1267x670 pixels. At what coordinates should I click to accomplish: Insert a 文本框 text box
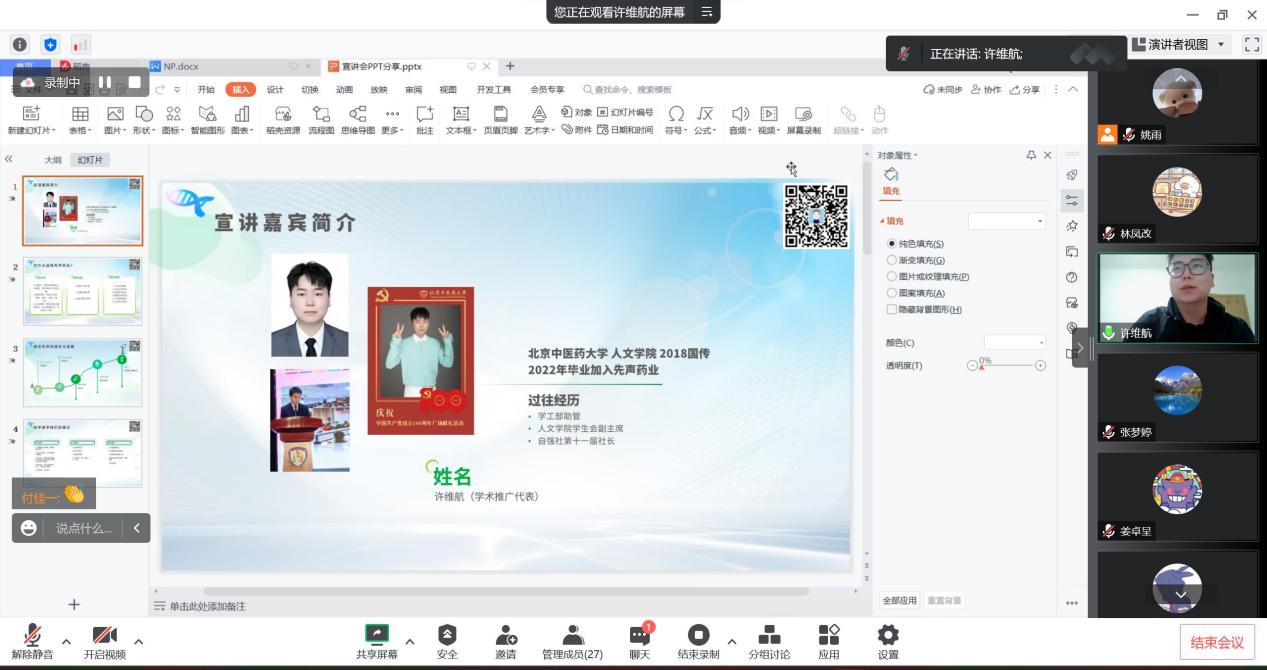click(461, 118)
